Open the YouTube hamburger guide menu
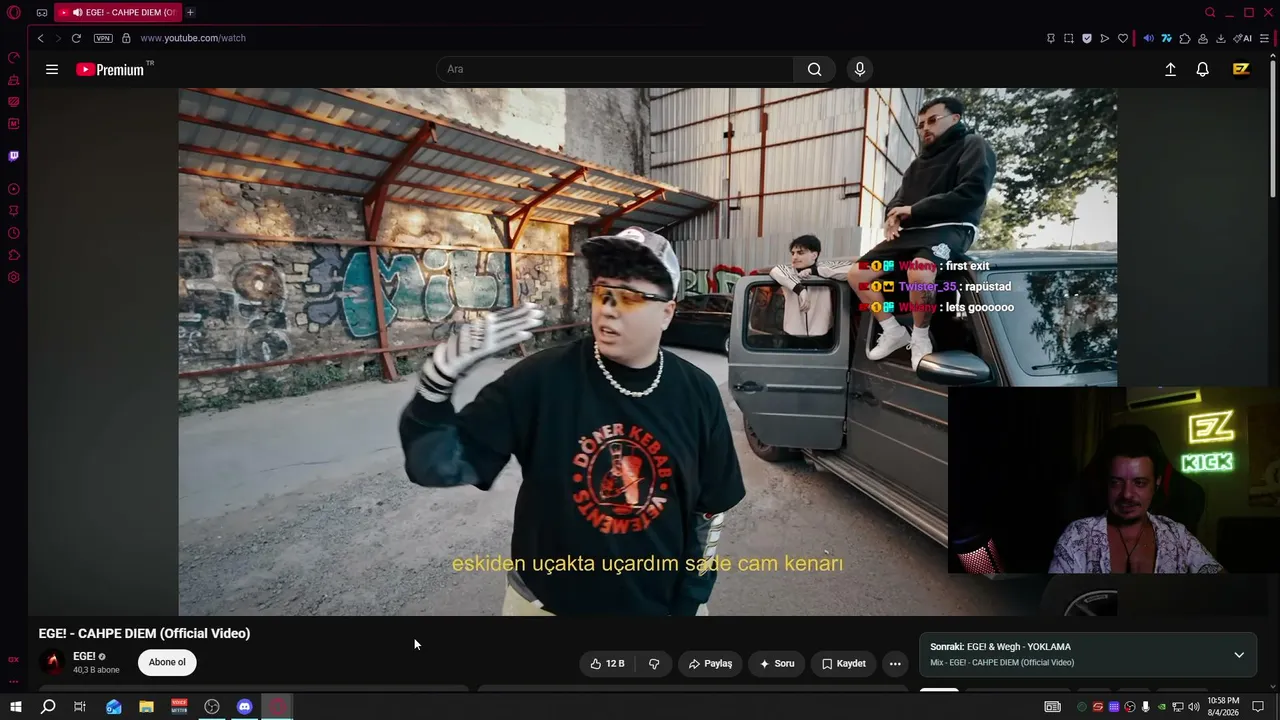1280x720 pixels. tap(52, 69)
